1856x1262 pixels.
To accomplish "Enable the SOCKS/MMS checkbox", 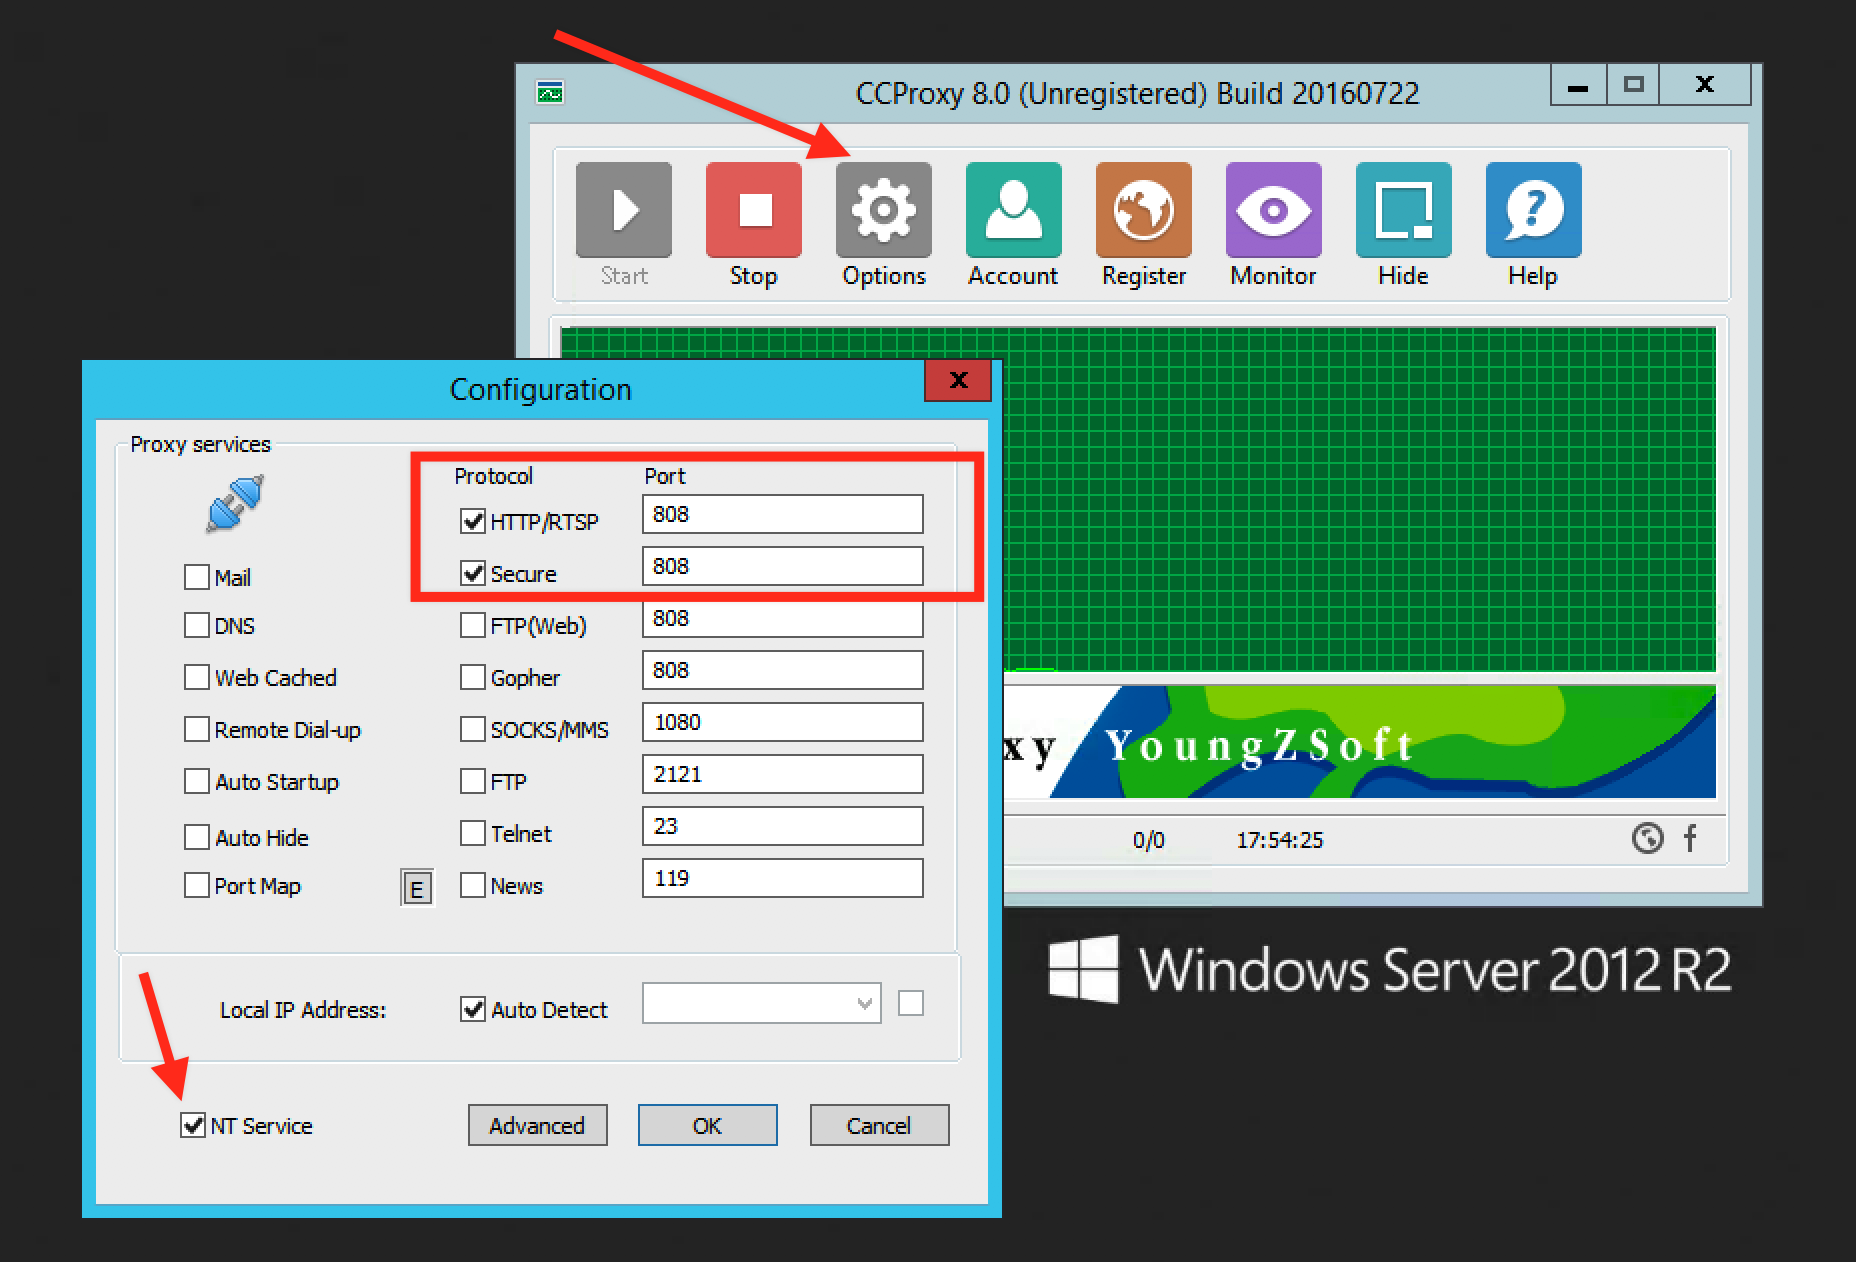I will click(472, 729).
